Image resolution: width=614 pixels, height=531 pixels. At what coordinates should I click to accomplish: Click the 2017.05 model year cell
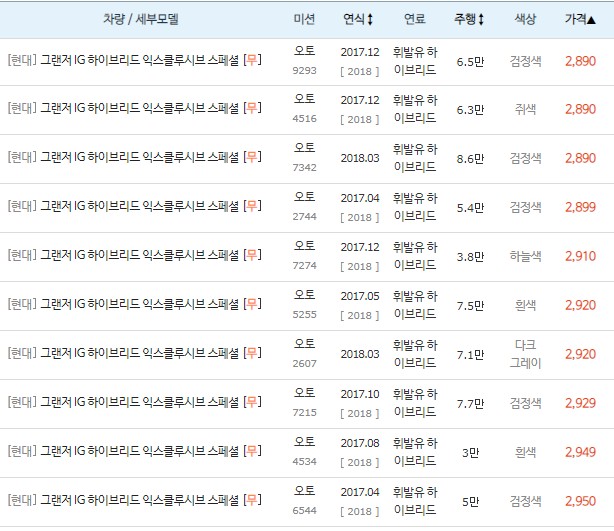[x=360, y=296]
